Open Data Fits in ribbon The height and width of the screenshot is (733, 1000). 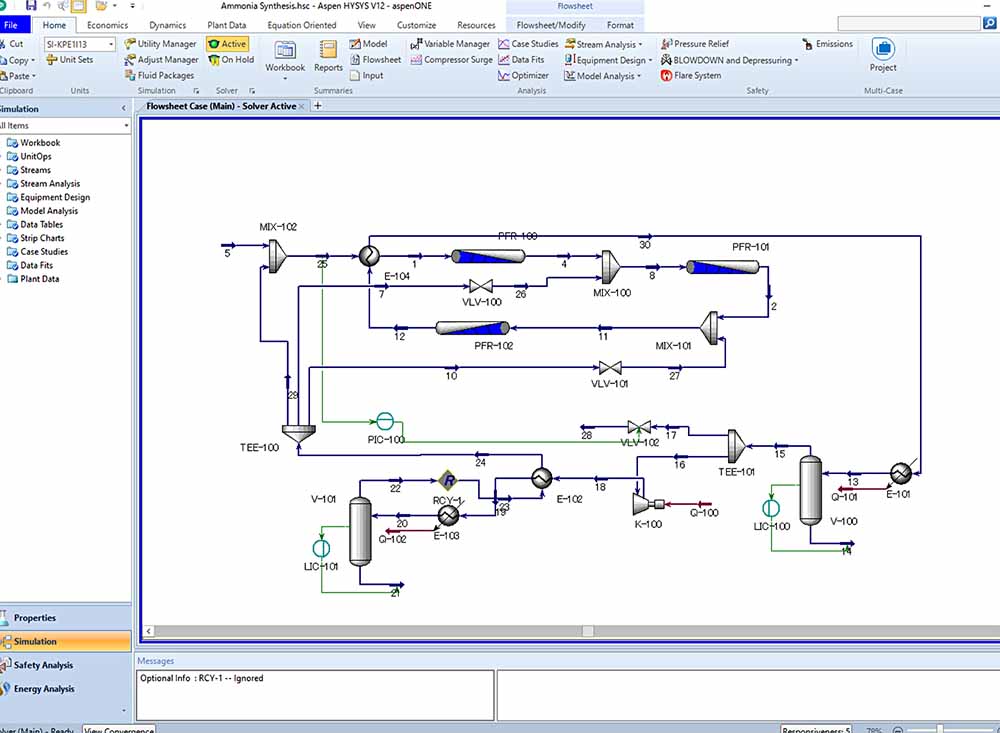[521, 60]
